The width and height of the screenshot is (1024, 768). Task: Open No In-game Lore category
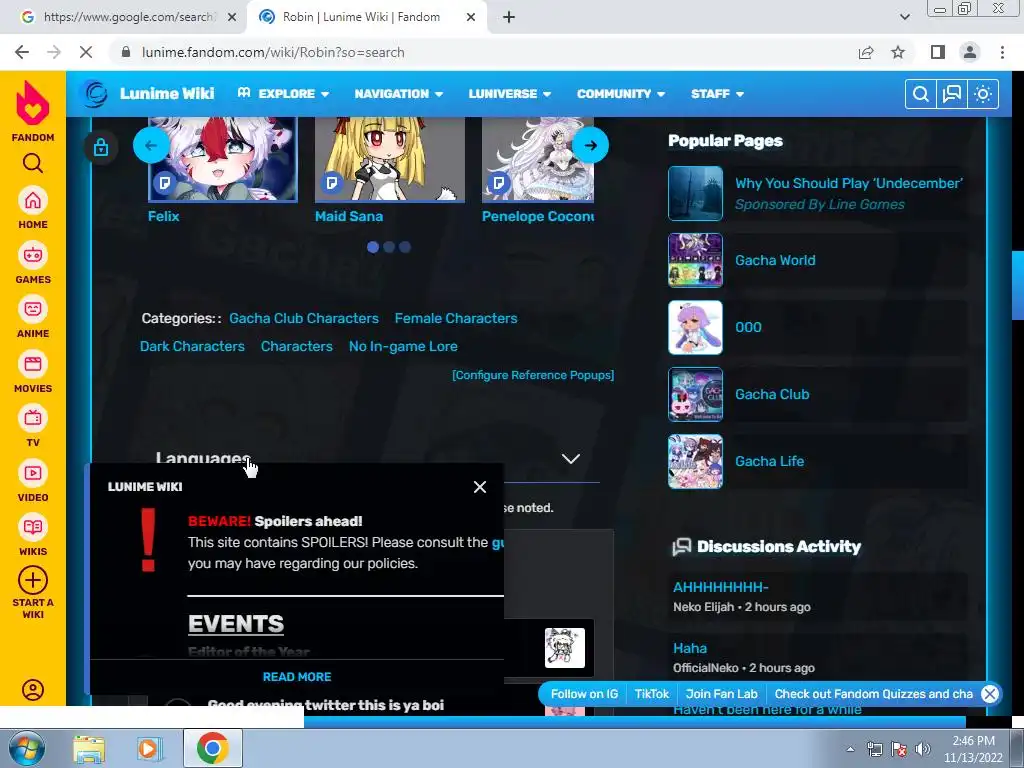(x=403, y=346)
